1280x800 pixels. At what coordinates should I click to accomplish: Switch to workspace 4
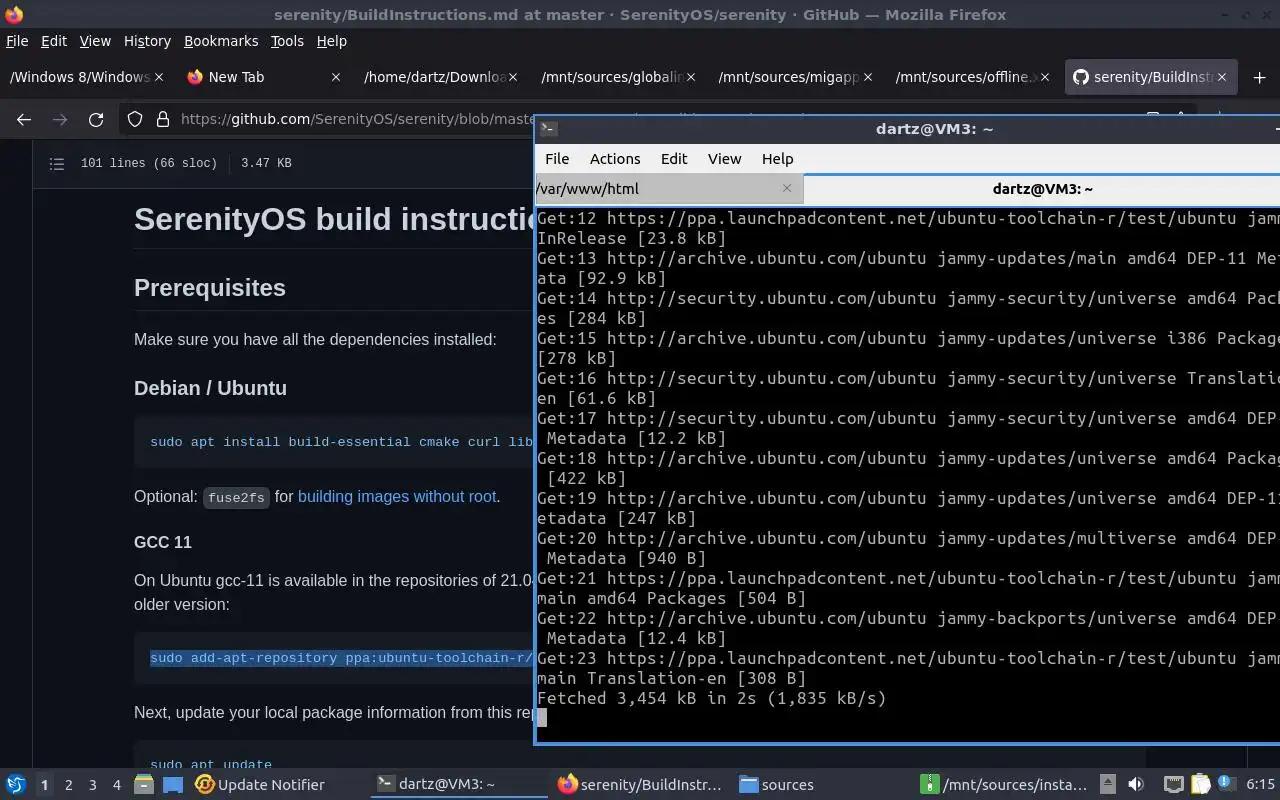(x=117, y=785)
